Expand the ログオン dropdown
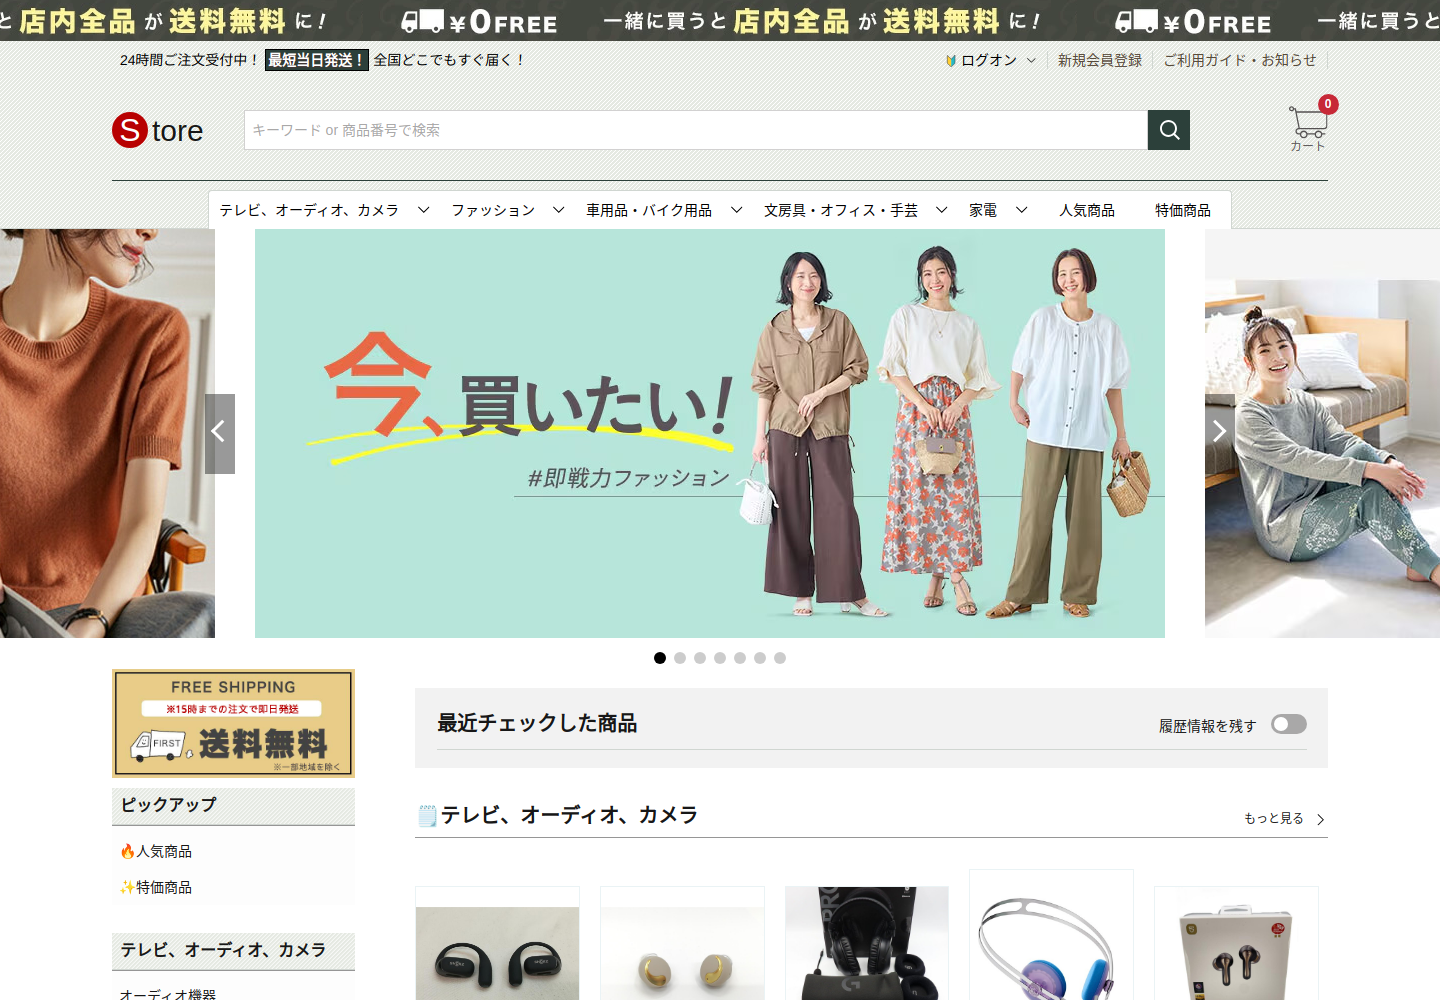The width and height of the screenshot is (1440, 1000). coord(1031,60)
